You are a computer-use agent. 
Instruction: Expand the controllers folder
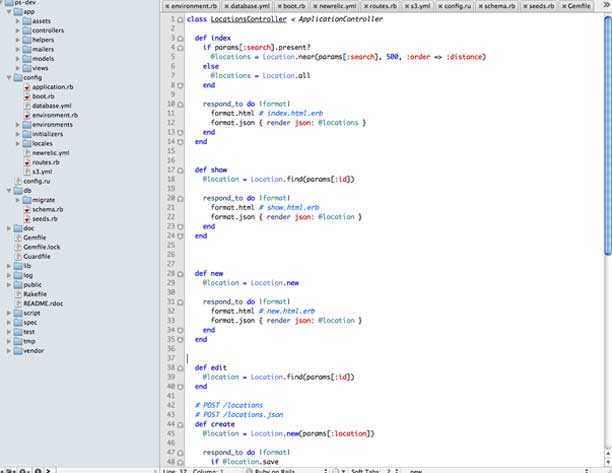[x=17, y=30]
